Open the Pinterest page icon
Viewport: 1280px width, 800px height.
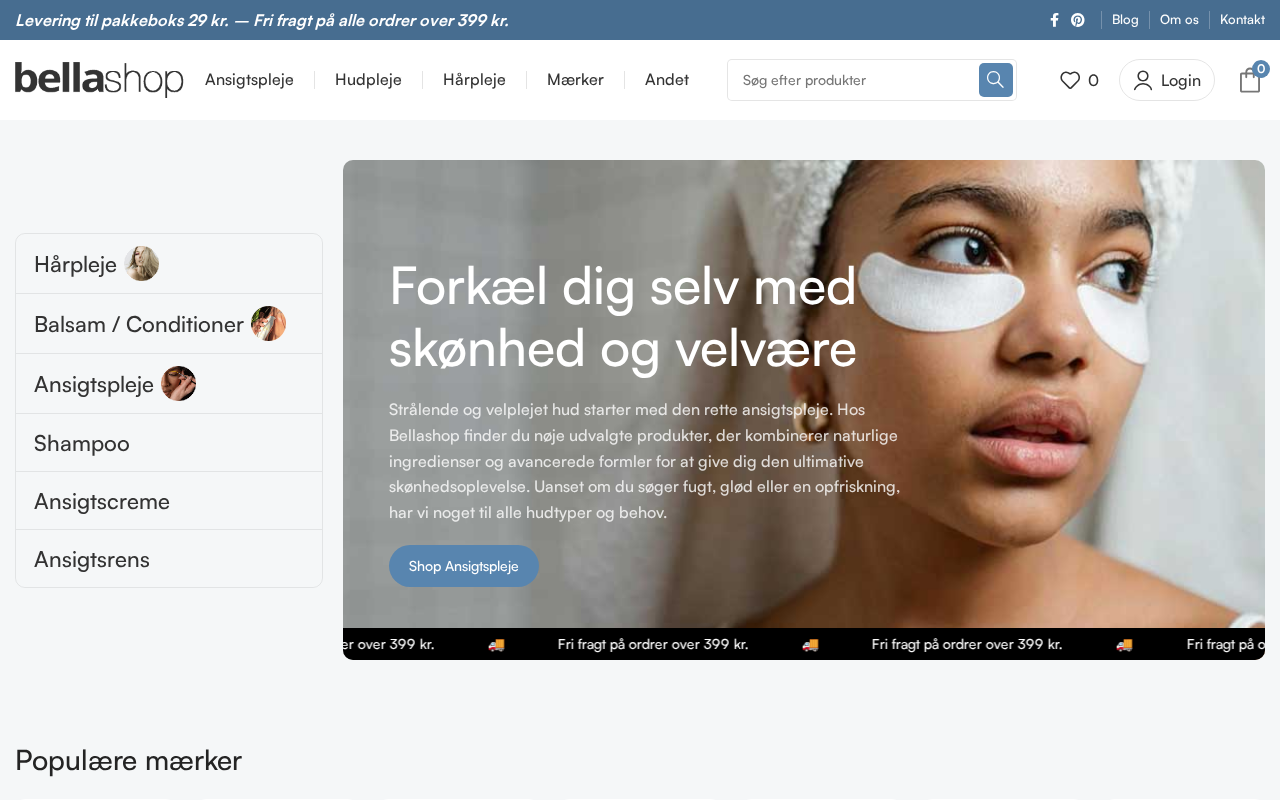(x=1078, y=20)
